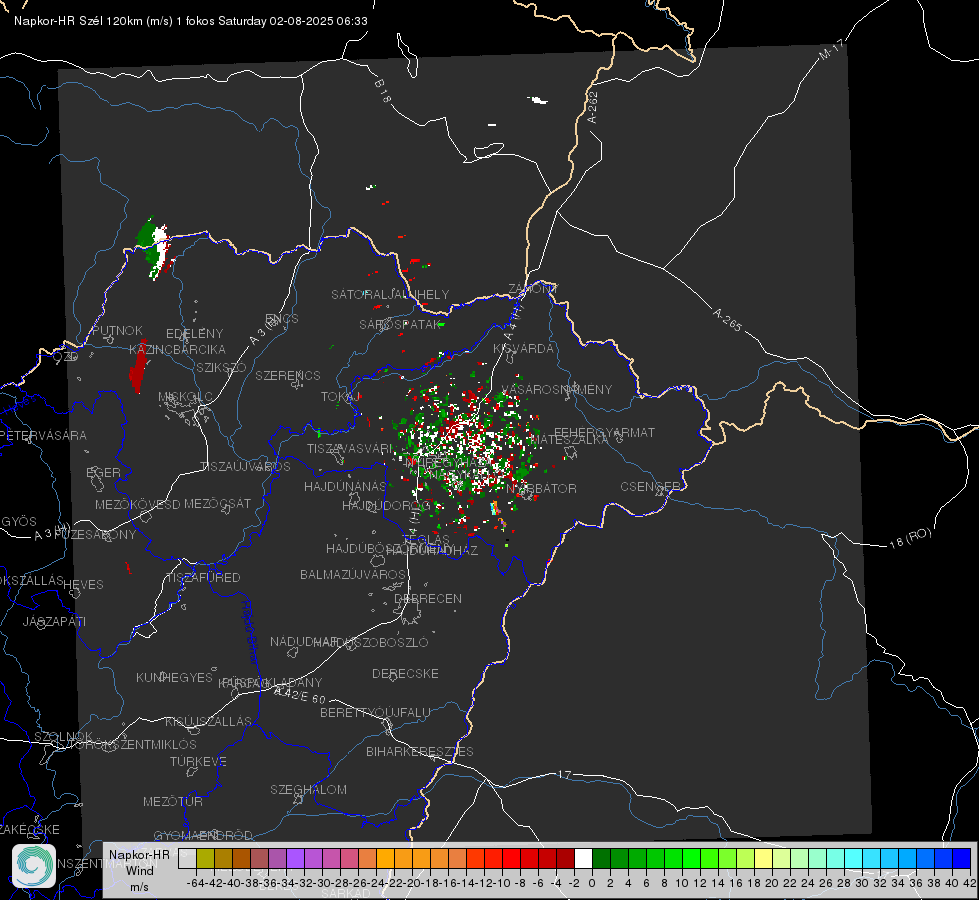Image resolution: width=979 pixels, height=900 pixels.
Task: Click the MEZŐTÚR label
Action: click(x=173, y=801)
